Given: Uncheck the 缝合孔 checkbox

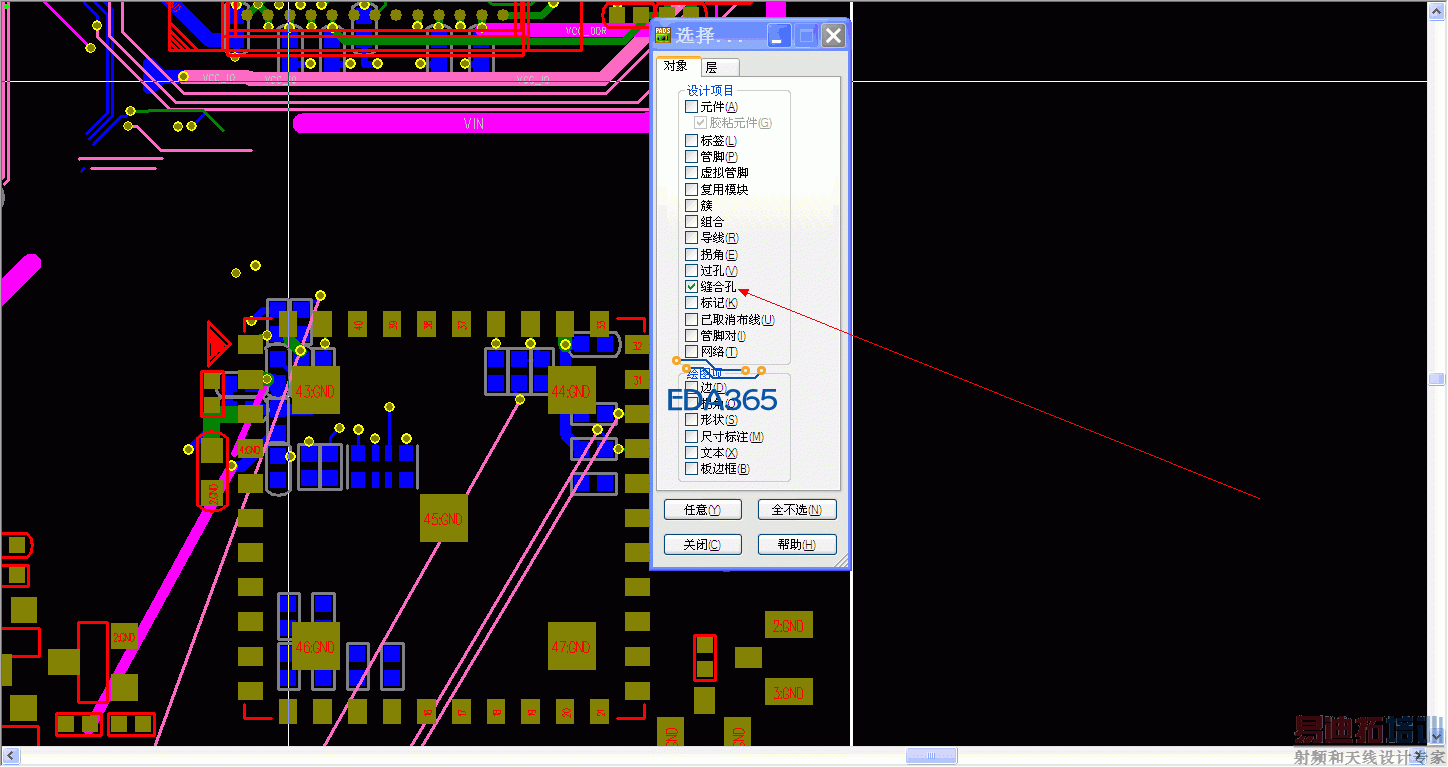Looking at the screenshot, I should [692, 287].
